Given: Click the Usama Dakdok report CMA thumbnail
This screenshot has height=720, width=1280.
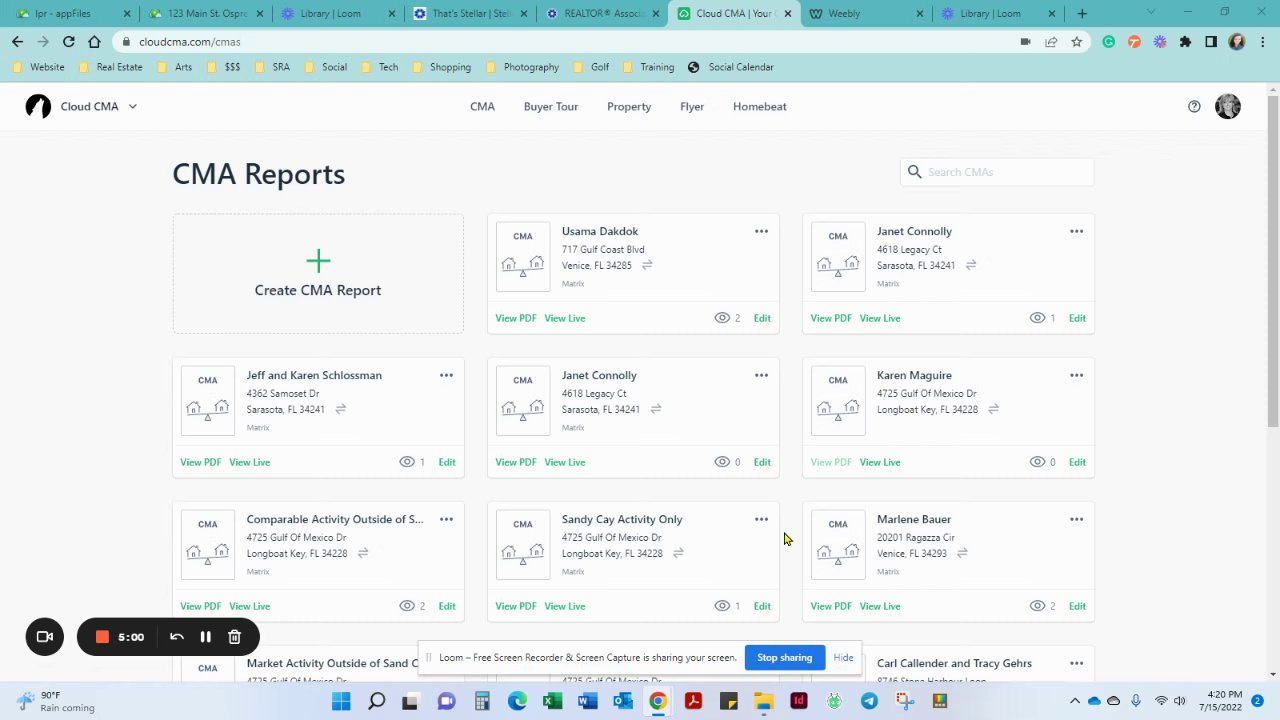Looking at the screenshot, I should [523, 257].
